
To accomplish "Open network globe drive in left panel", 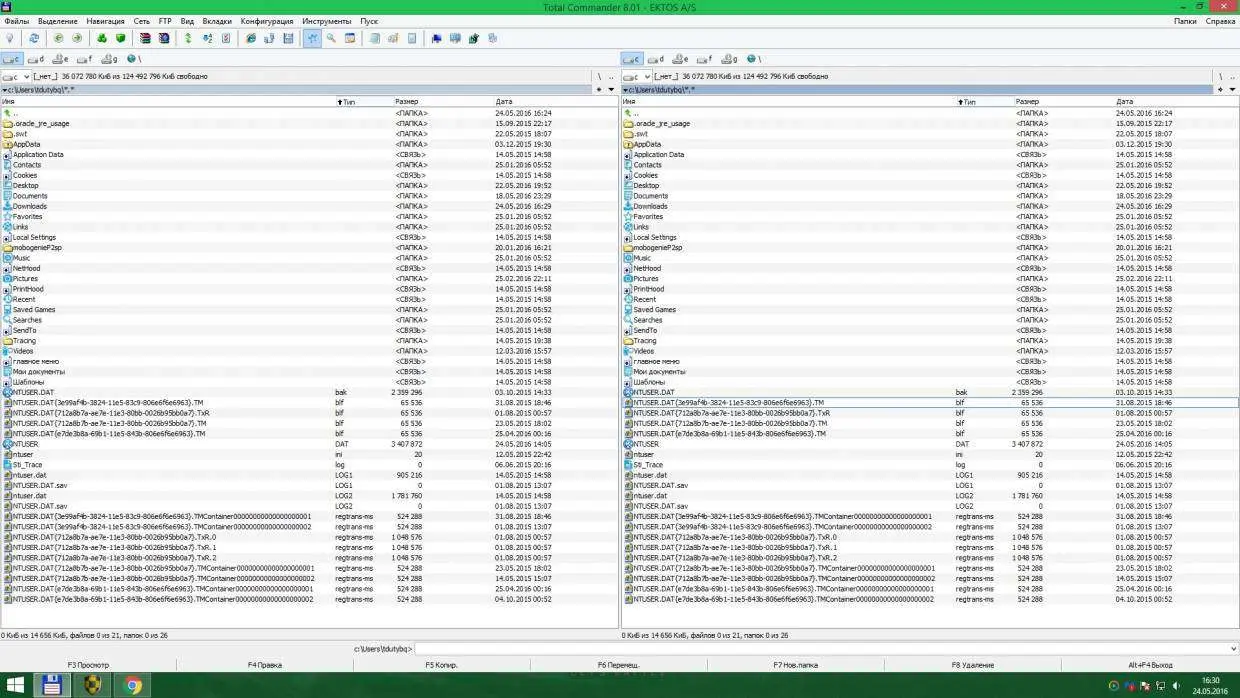I will tap(135, 59).
